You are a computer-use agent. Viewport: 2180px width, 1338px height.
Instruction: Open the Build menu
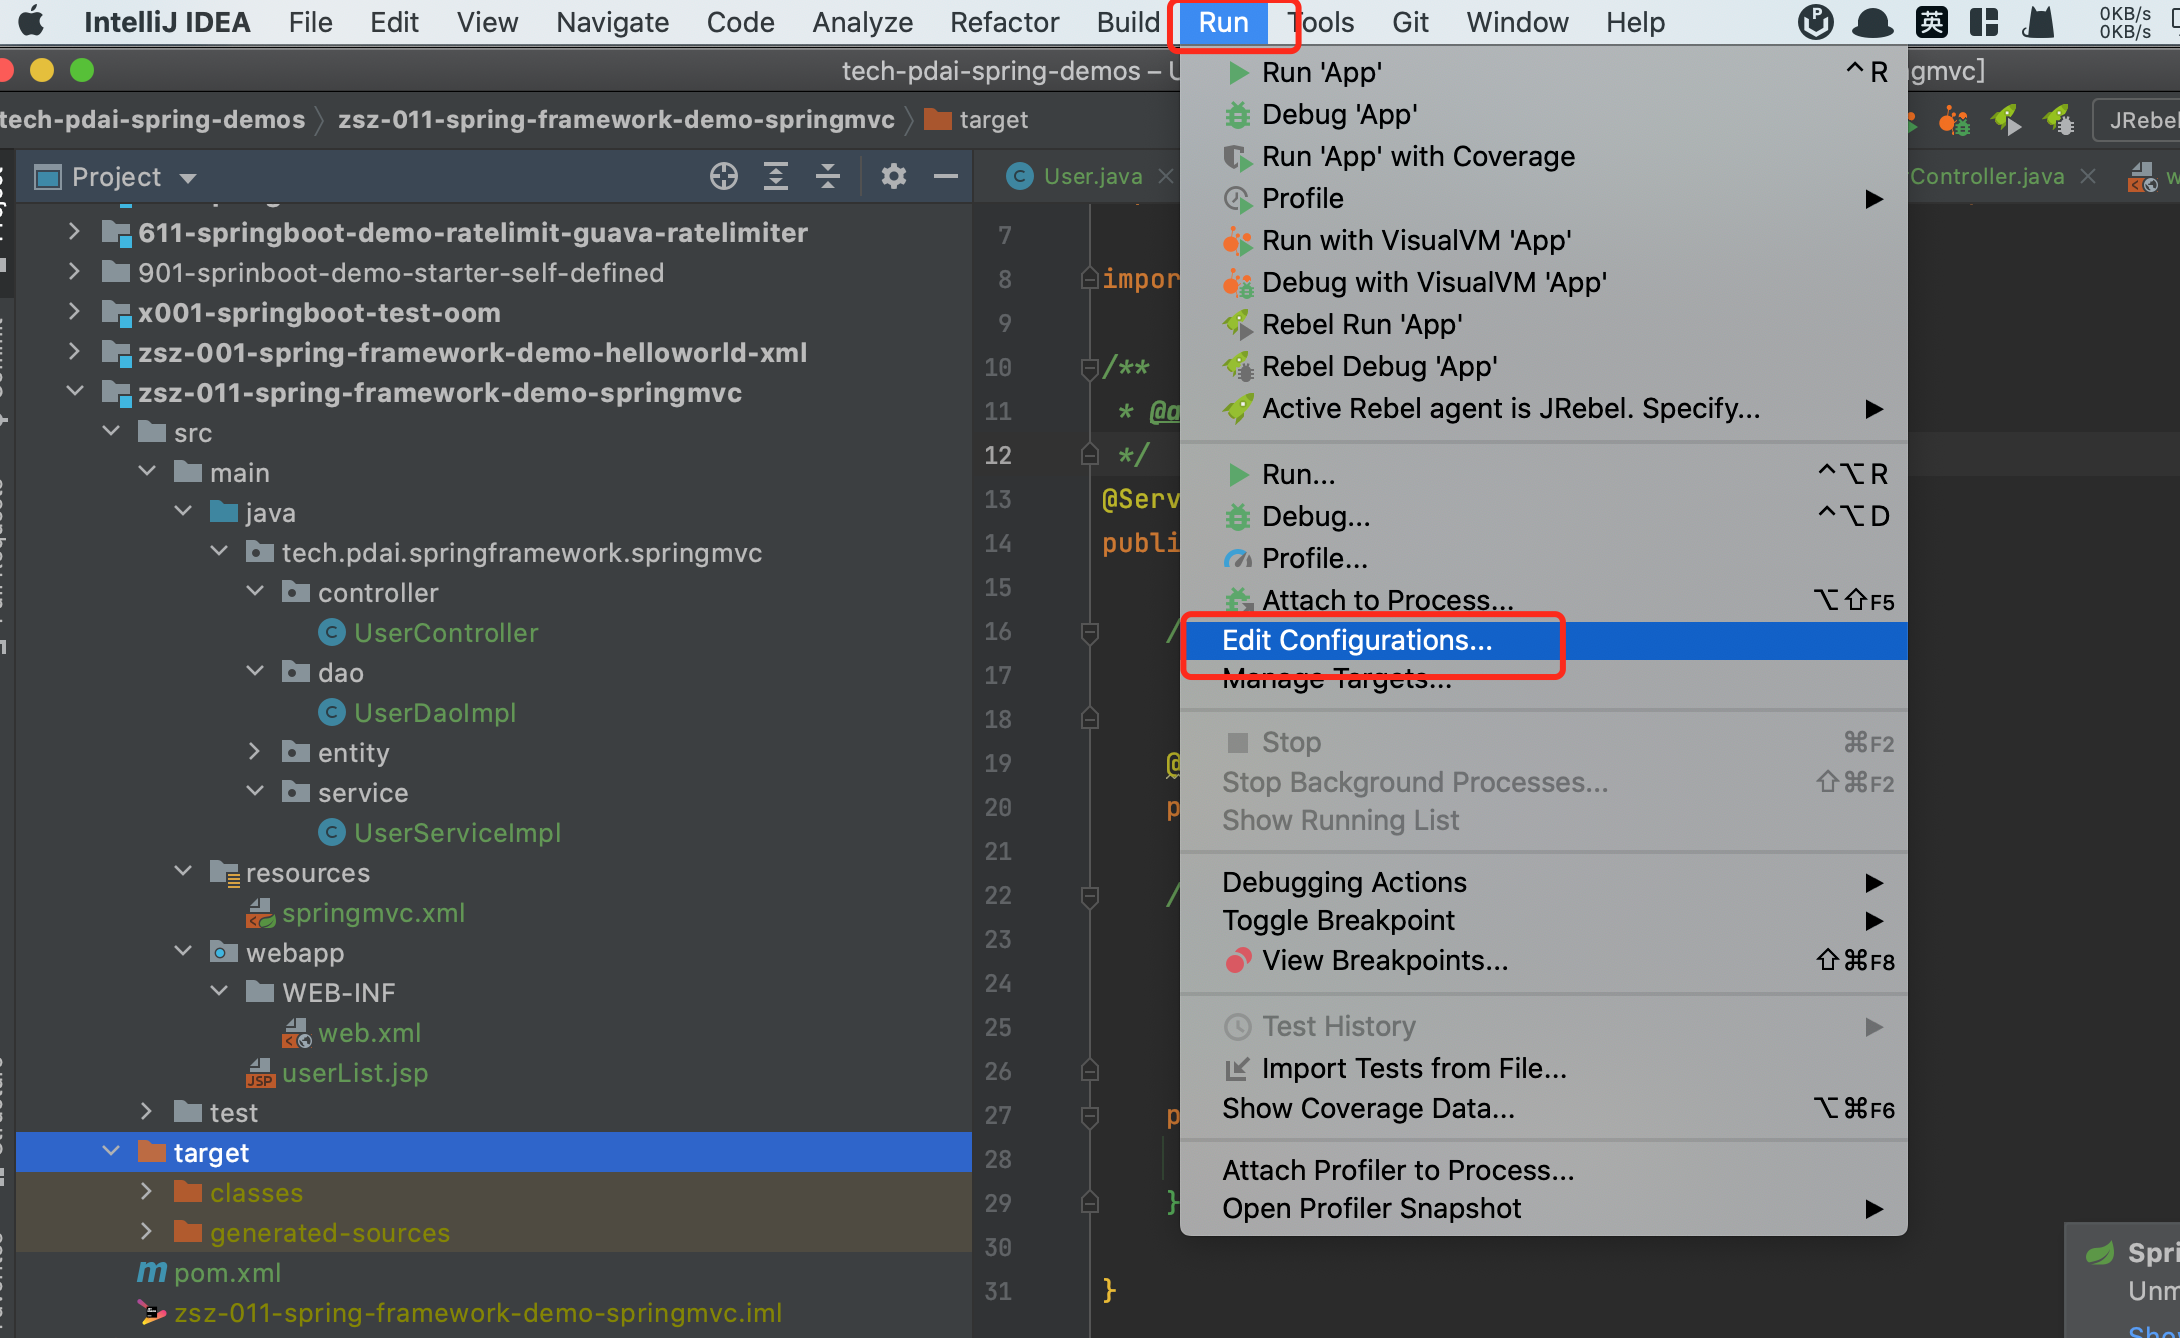click(x=1128, y=22)
